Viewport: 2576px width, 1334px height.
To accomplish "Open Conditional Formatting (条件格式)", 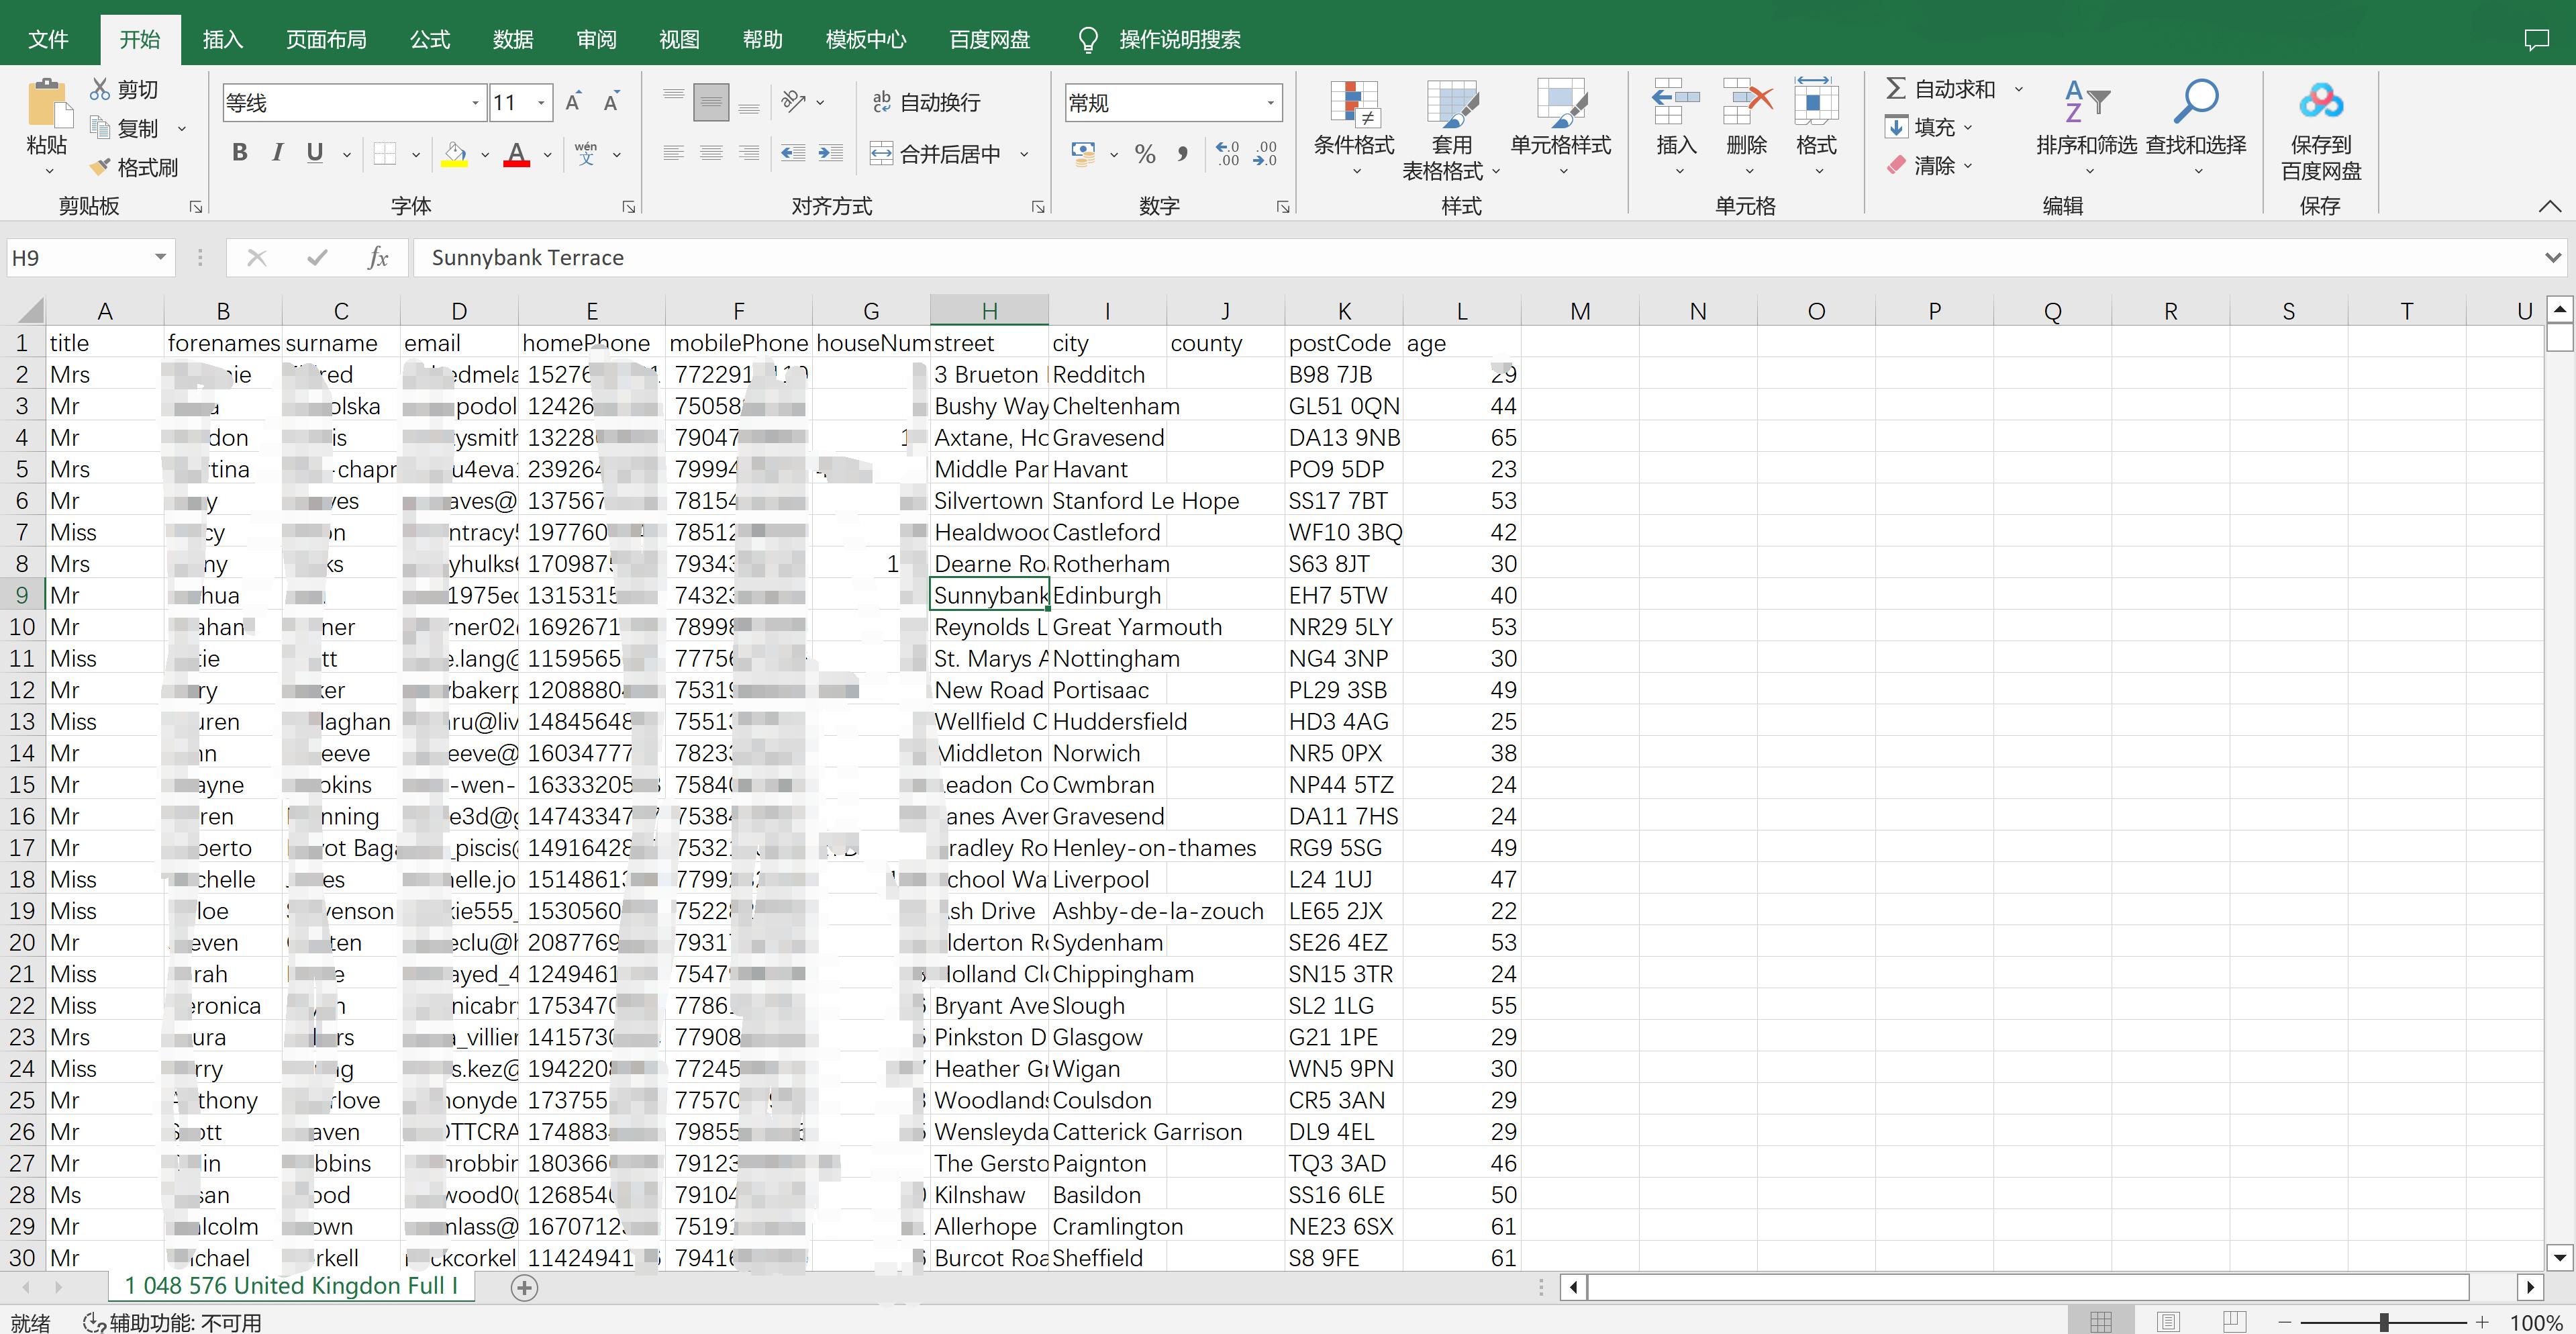I will 1354,127.
